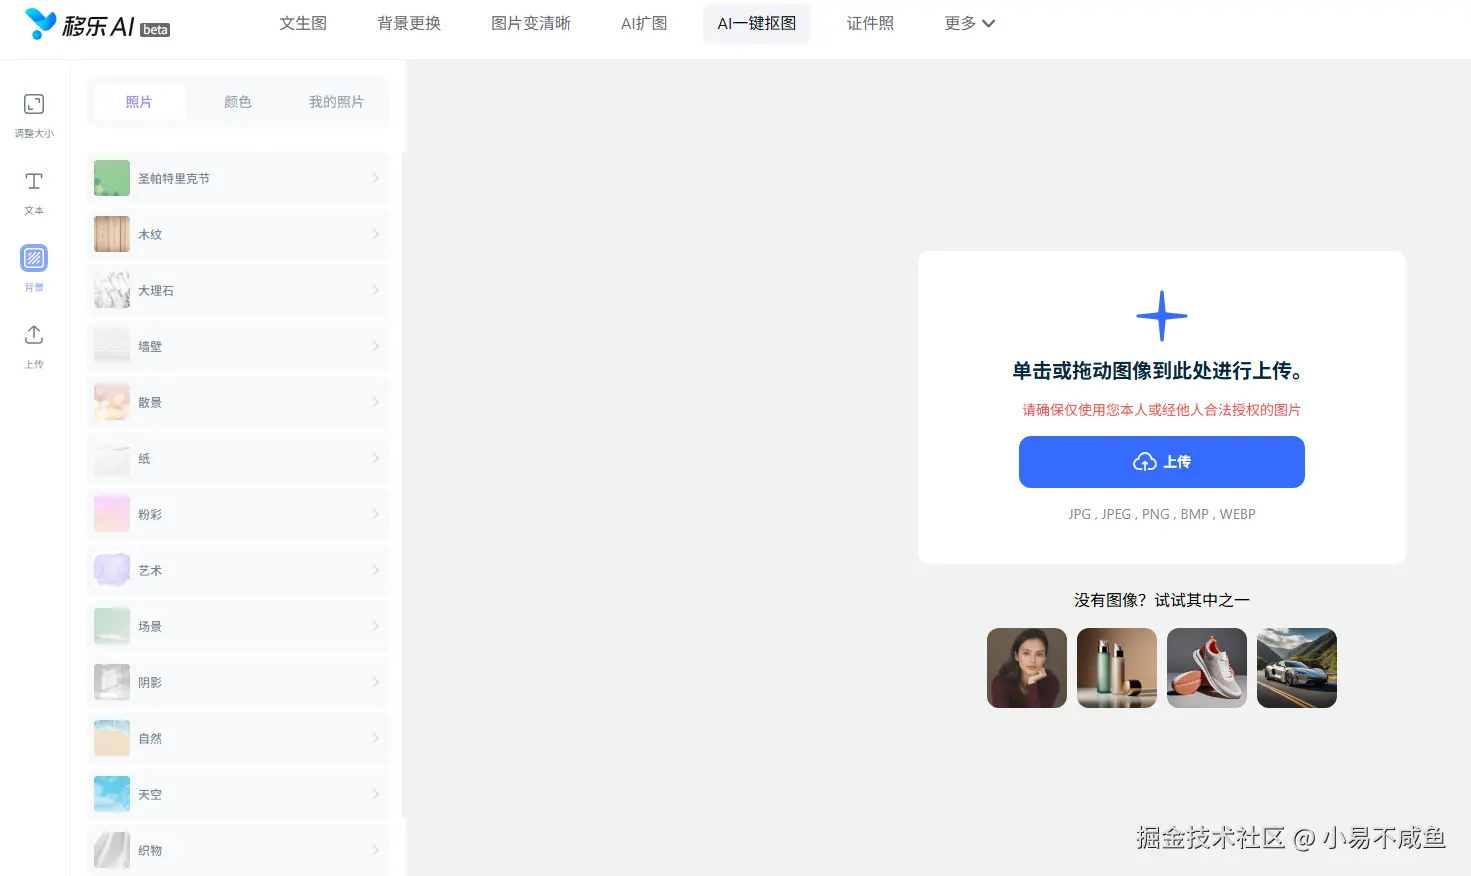The height and width of the screenshot is (876, 1471).
Task: Open the 上传 upload sidebar tool
Action: [x=34, y=346]
